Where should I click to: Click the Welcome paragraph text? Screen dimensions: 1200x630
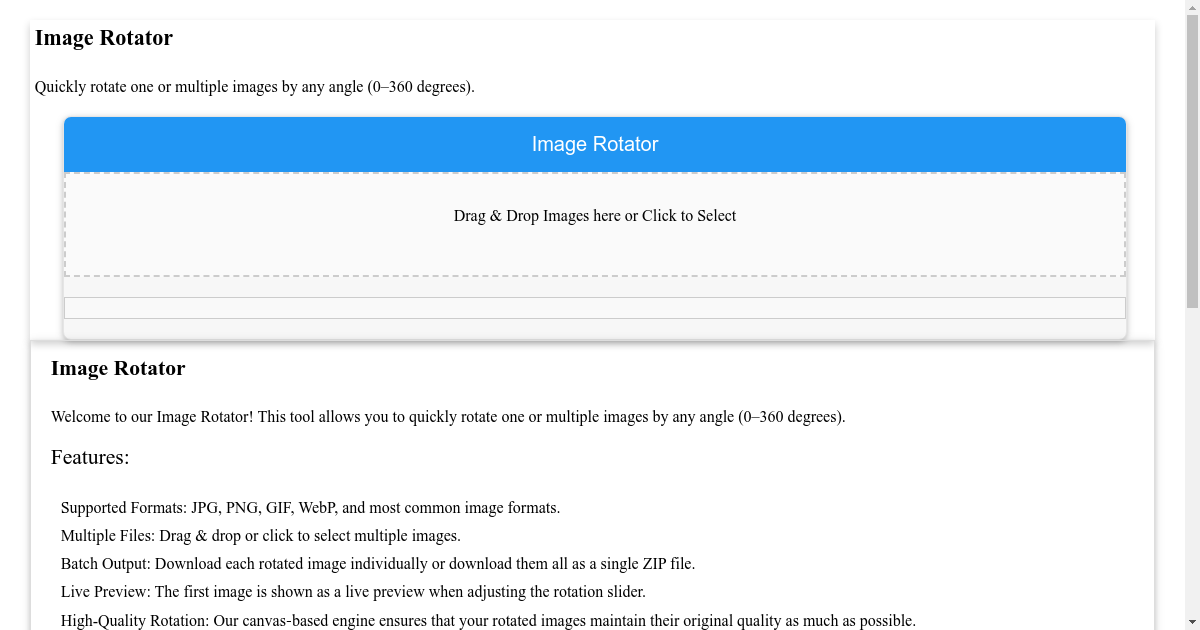click(x=448, y=416)
